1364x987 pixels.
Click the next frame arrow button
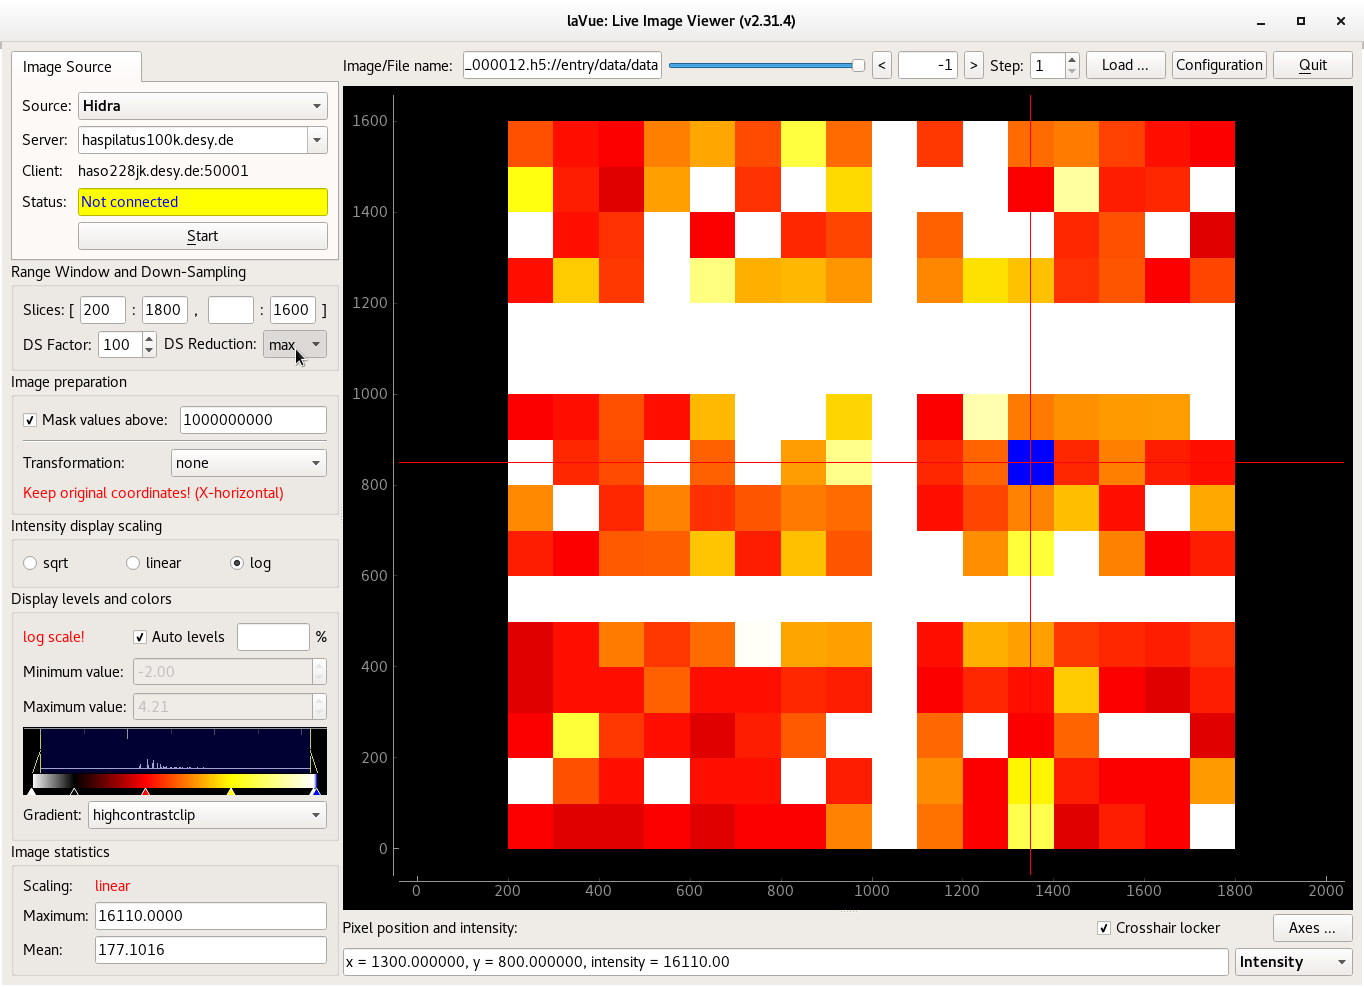pyautogui.click(x=973, y=65)
